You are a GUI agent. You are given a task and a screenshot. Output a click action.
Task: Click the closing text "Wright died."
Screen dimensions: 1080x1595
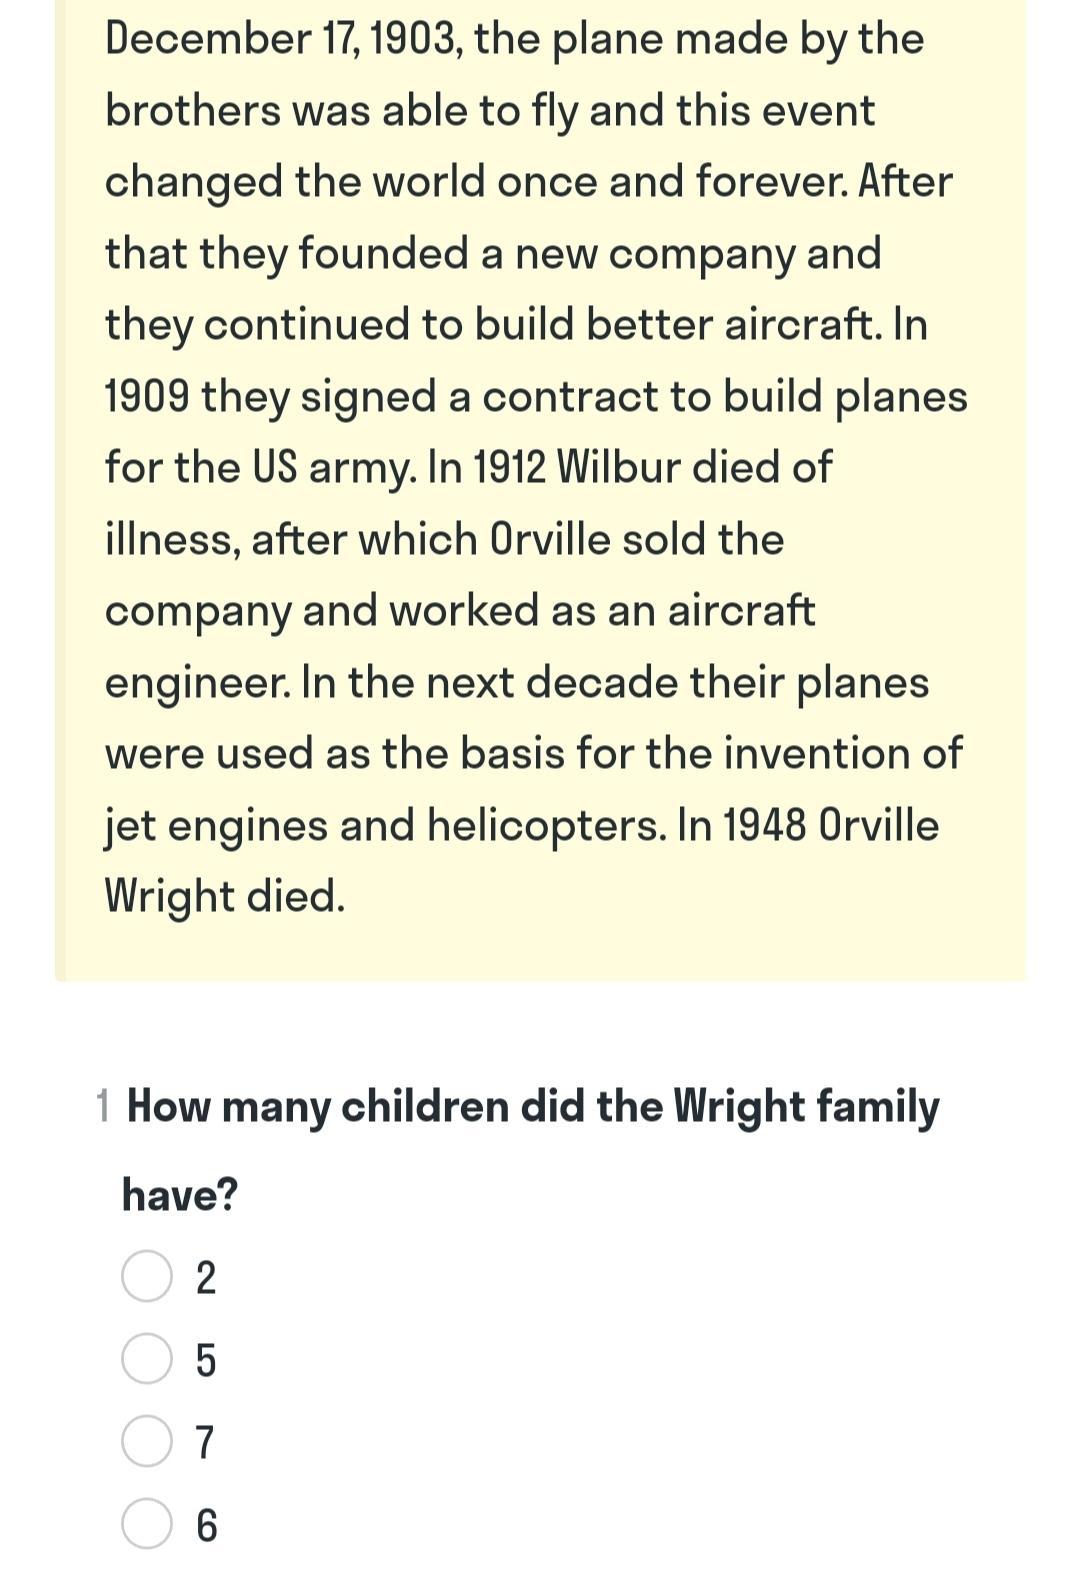(x=225, y=897)
